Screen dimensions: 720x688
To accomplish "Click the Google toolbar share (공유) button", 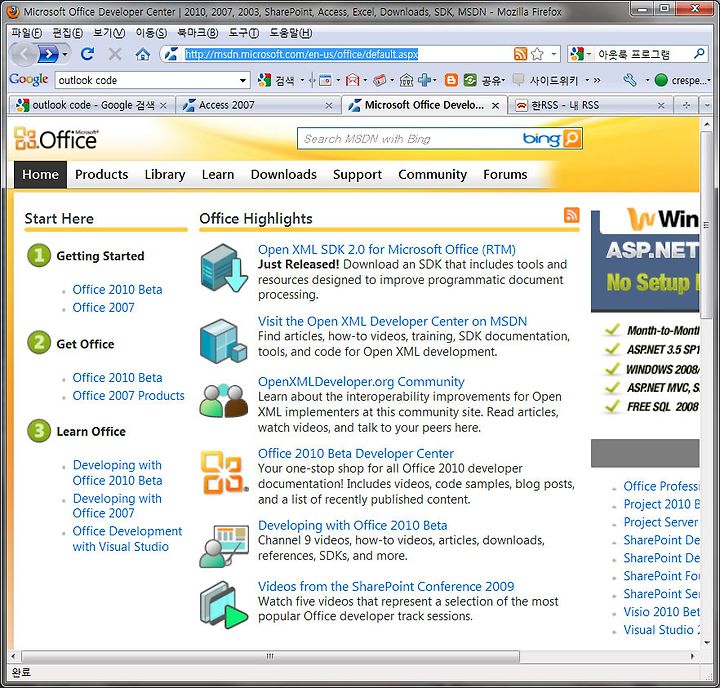I will click(x=483, y=80).
